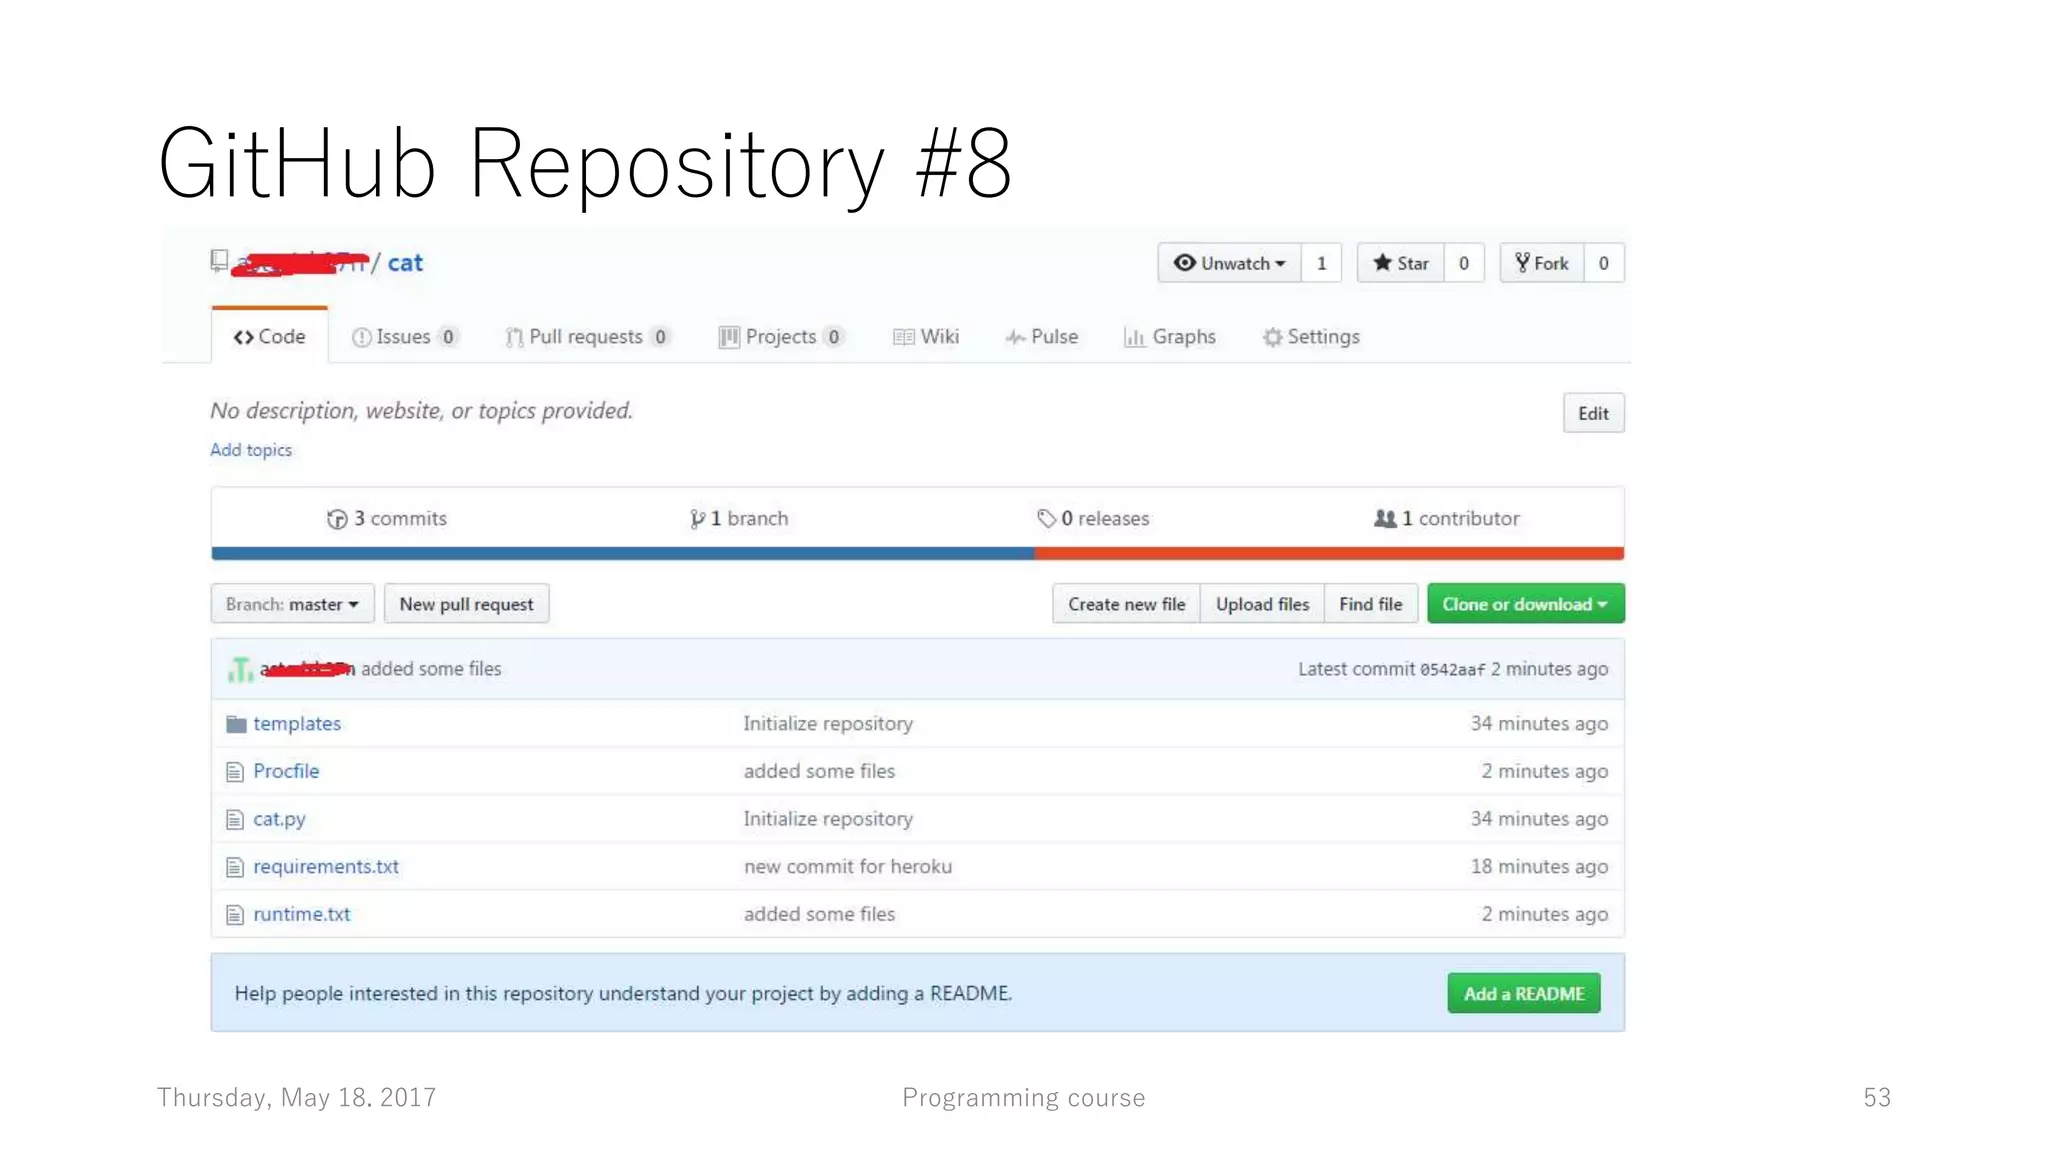Open runtime.txt row 'added some files' commit
This screenshot has width=2048, height=1152.
click(819, 914)
